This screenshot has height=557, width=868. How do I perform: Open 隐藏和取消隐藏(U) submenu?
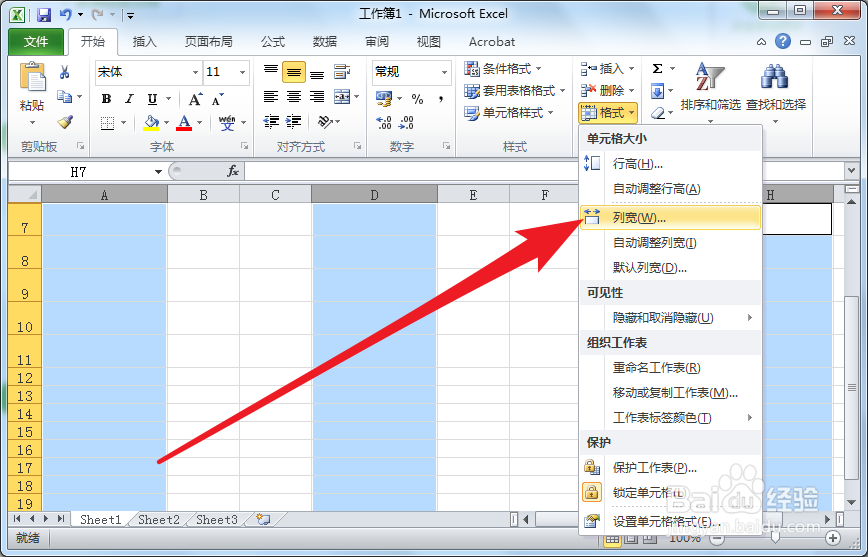coord(670,318)
